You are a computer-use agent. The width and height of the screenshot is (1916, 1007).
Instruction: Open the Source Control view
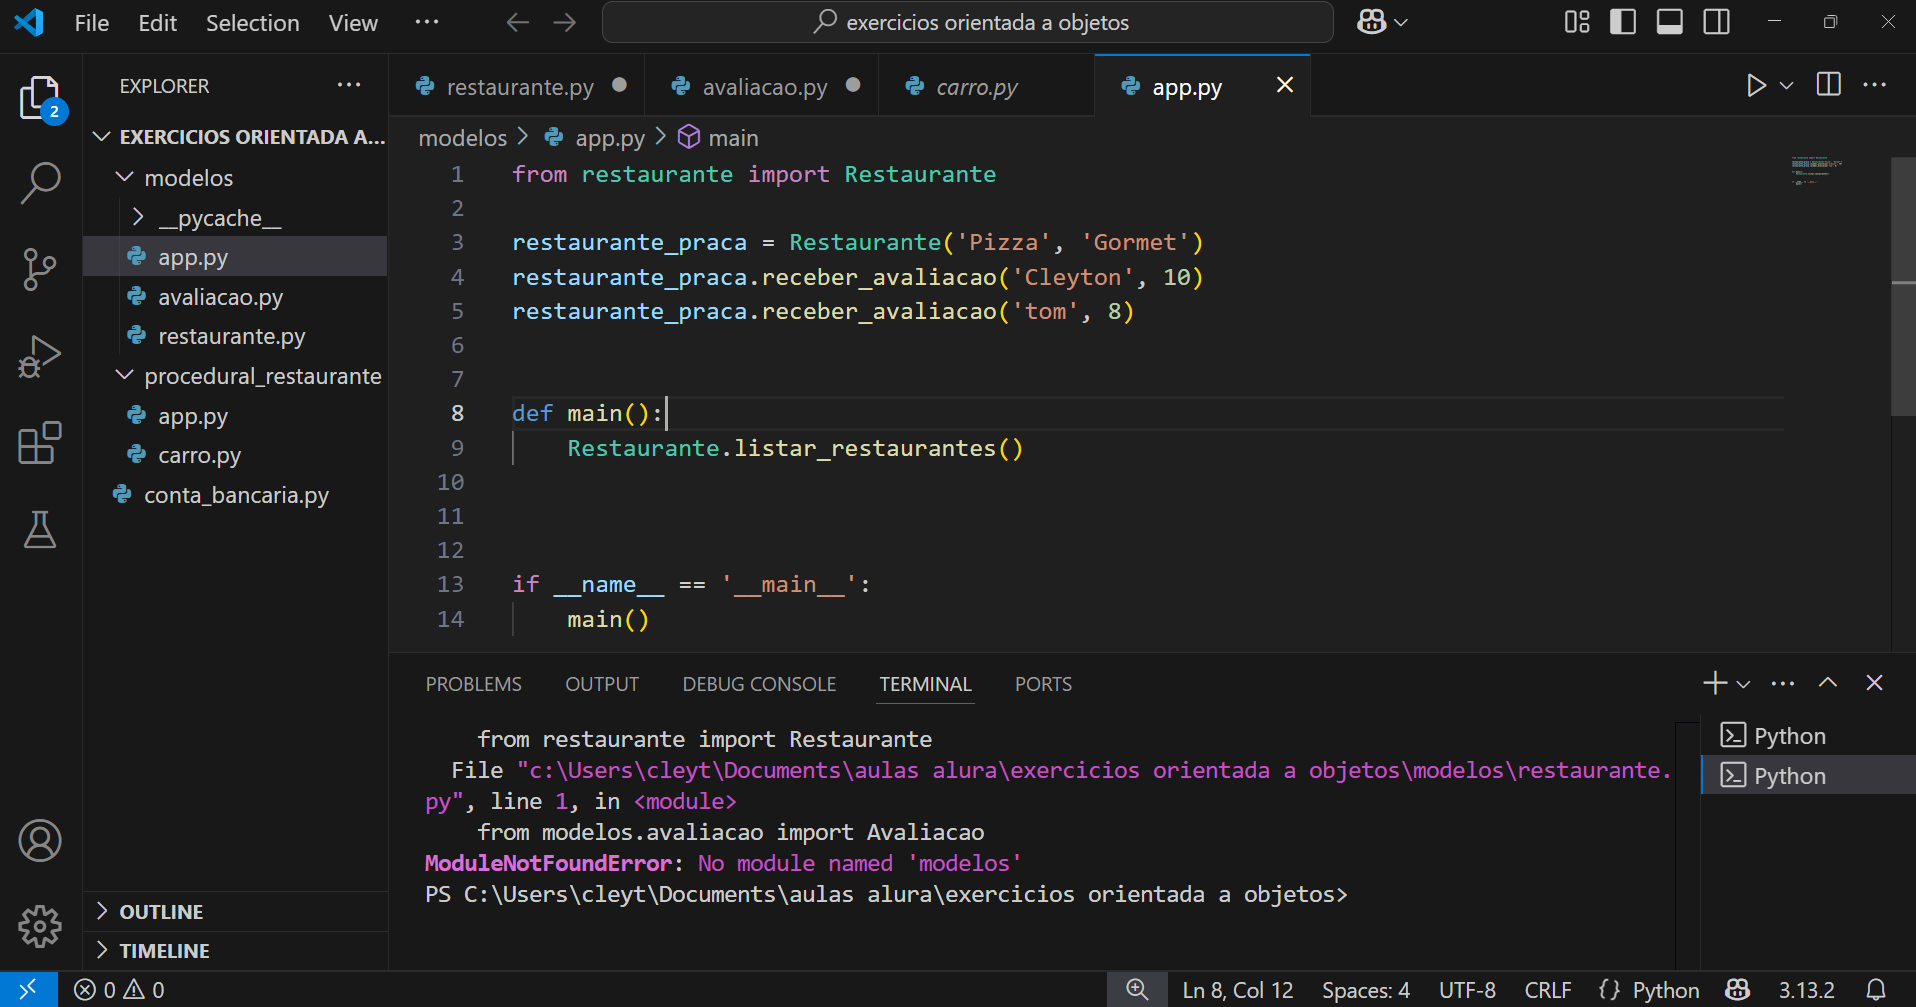[x=40, y=270]
